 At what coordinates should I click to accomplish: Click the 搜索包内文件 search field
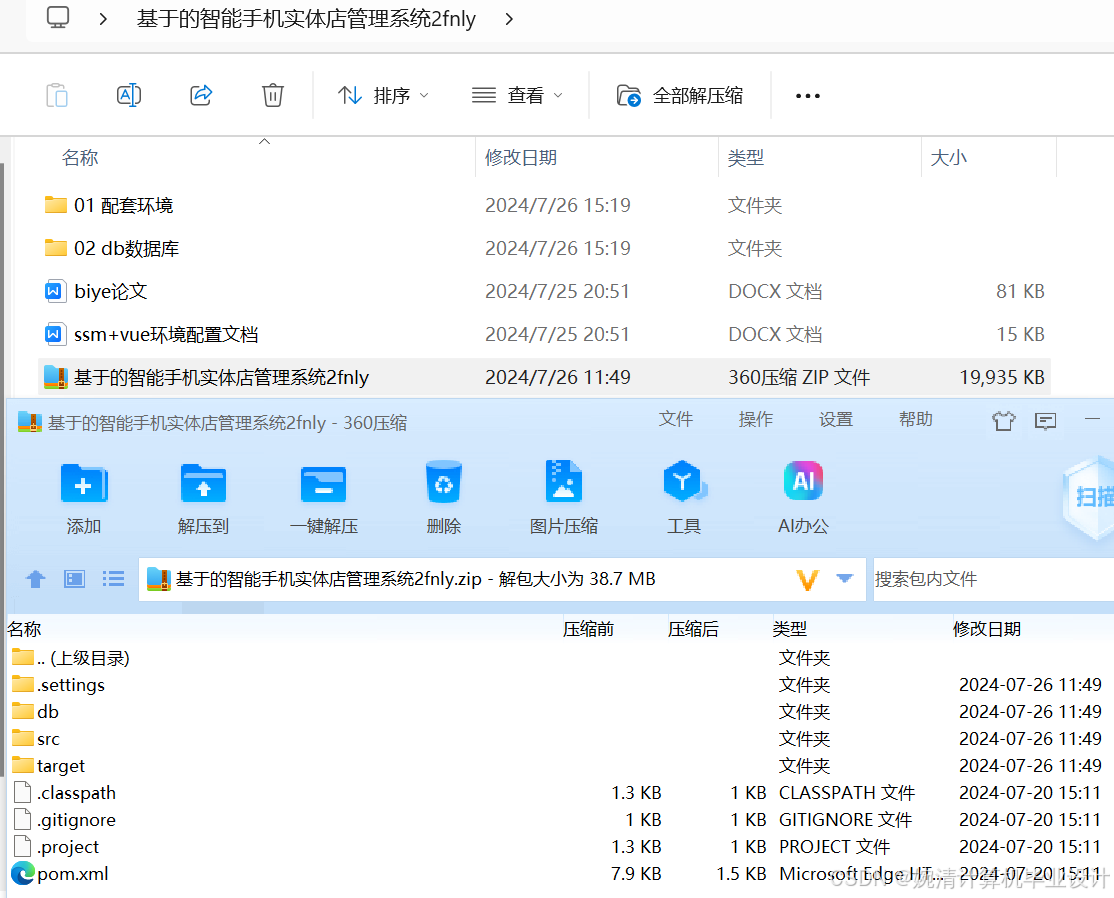point(993,579)
